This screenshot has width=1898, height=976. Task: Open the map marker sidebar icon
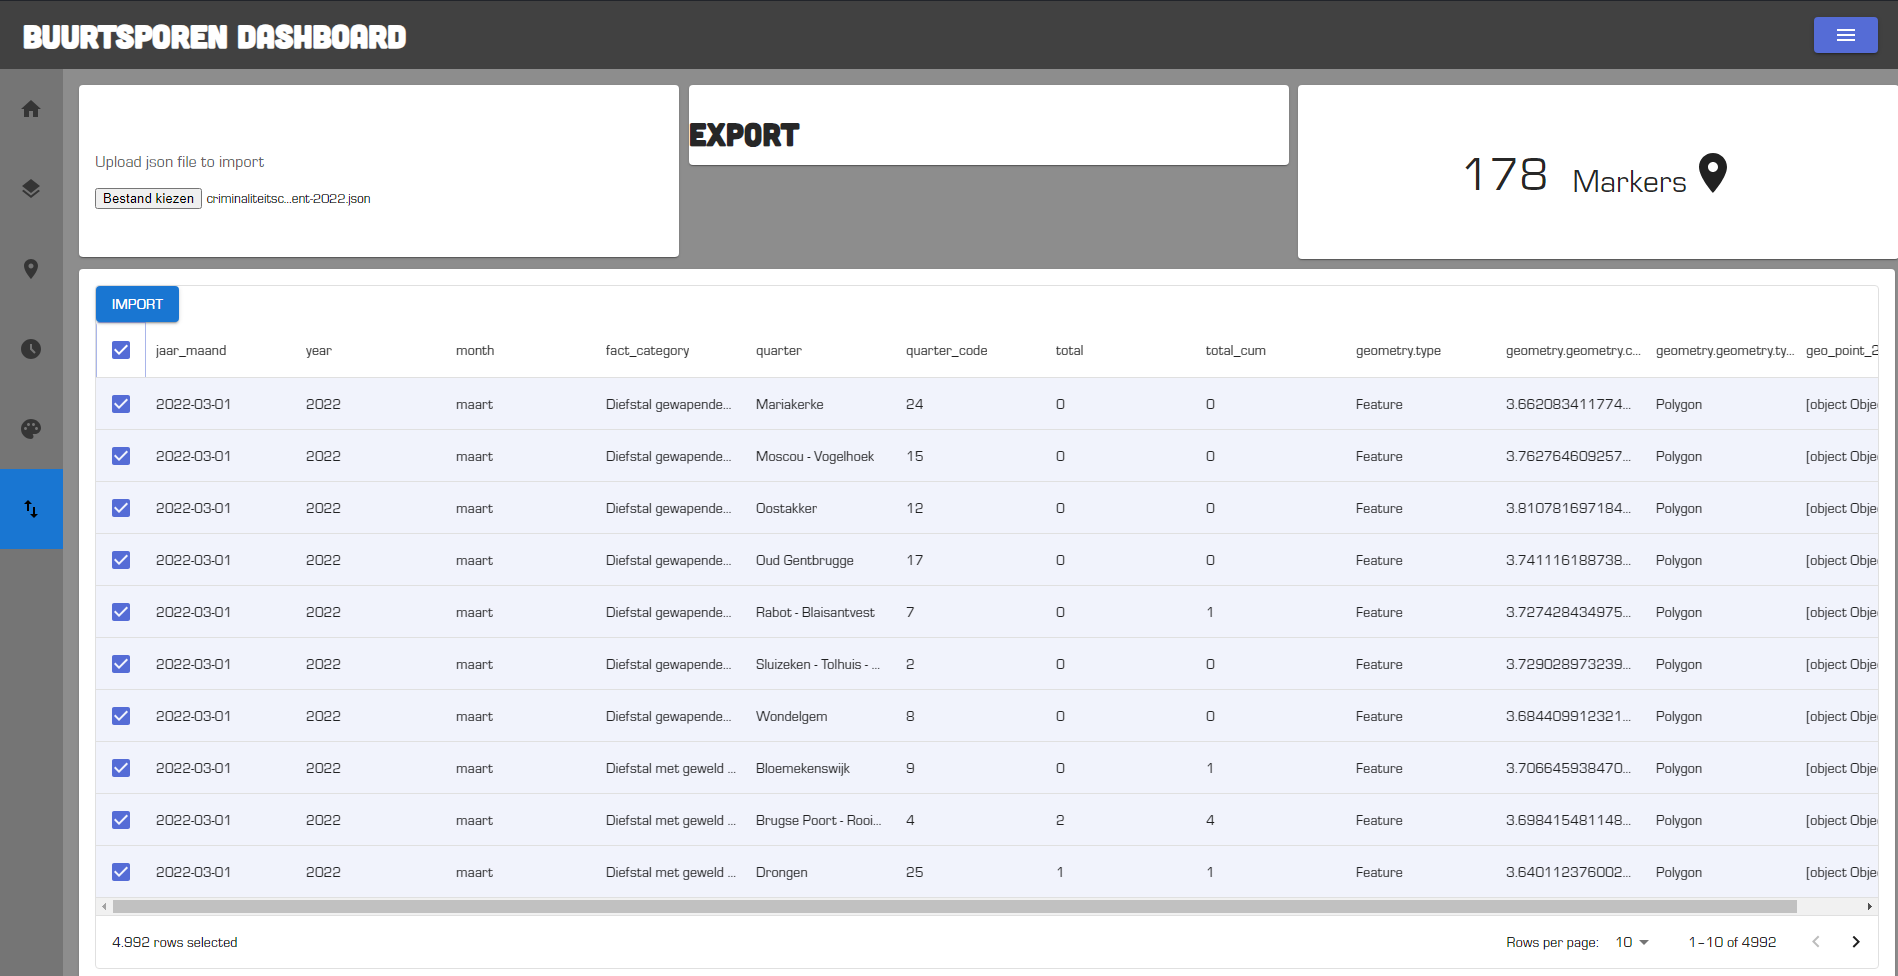tap(31, 269)
